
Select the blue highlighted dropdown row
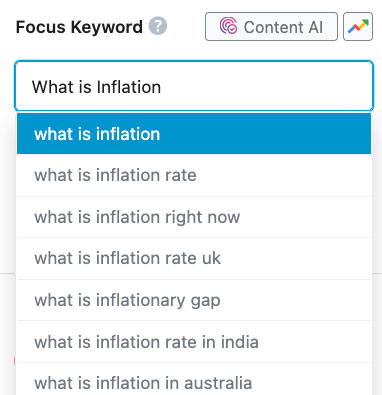click(194, 134)
